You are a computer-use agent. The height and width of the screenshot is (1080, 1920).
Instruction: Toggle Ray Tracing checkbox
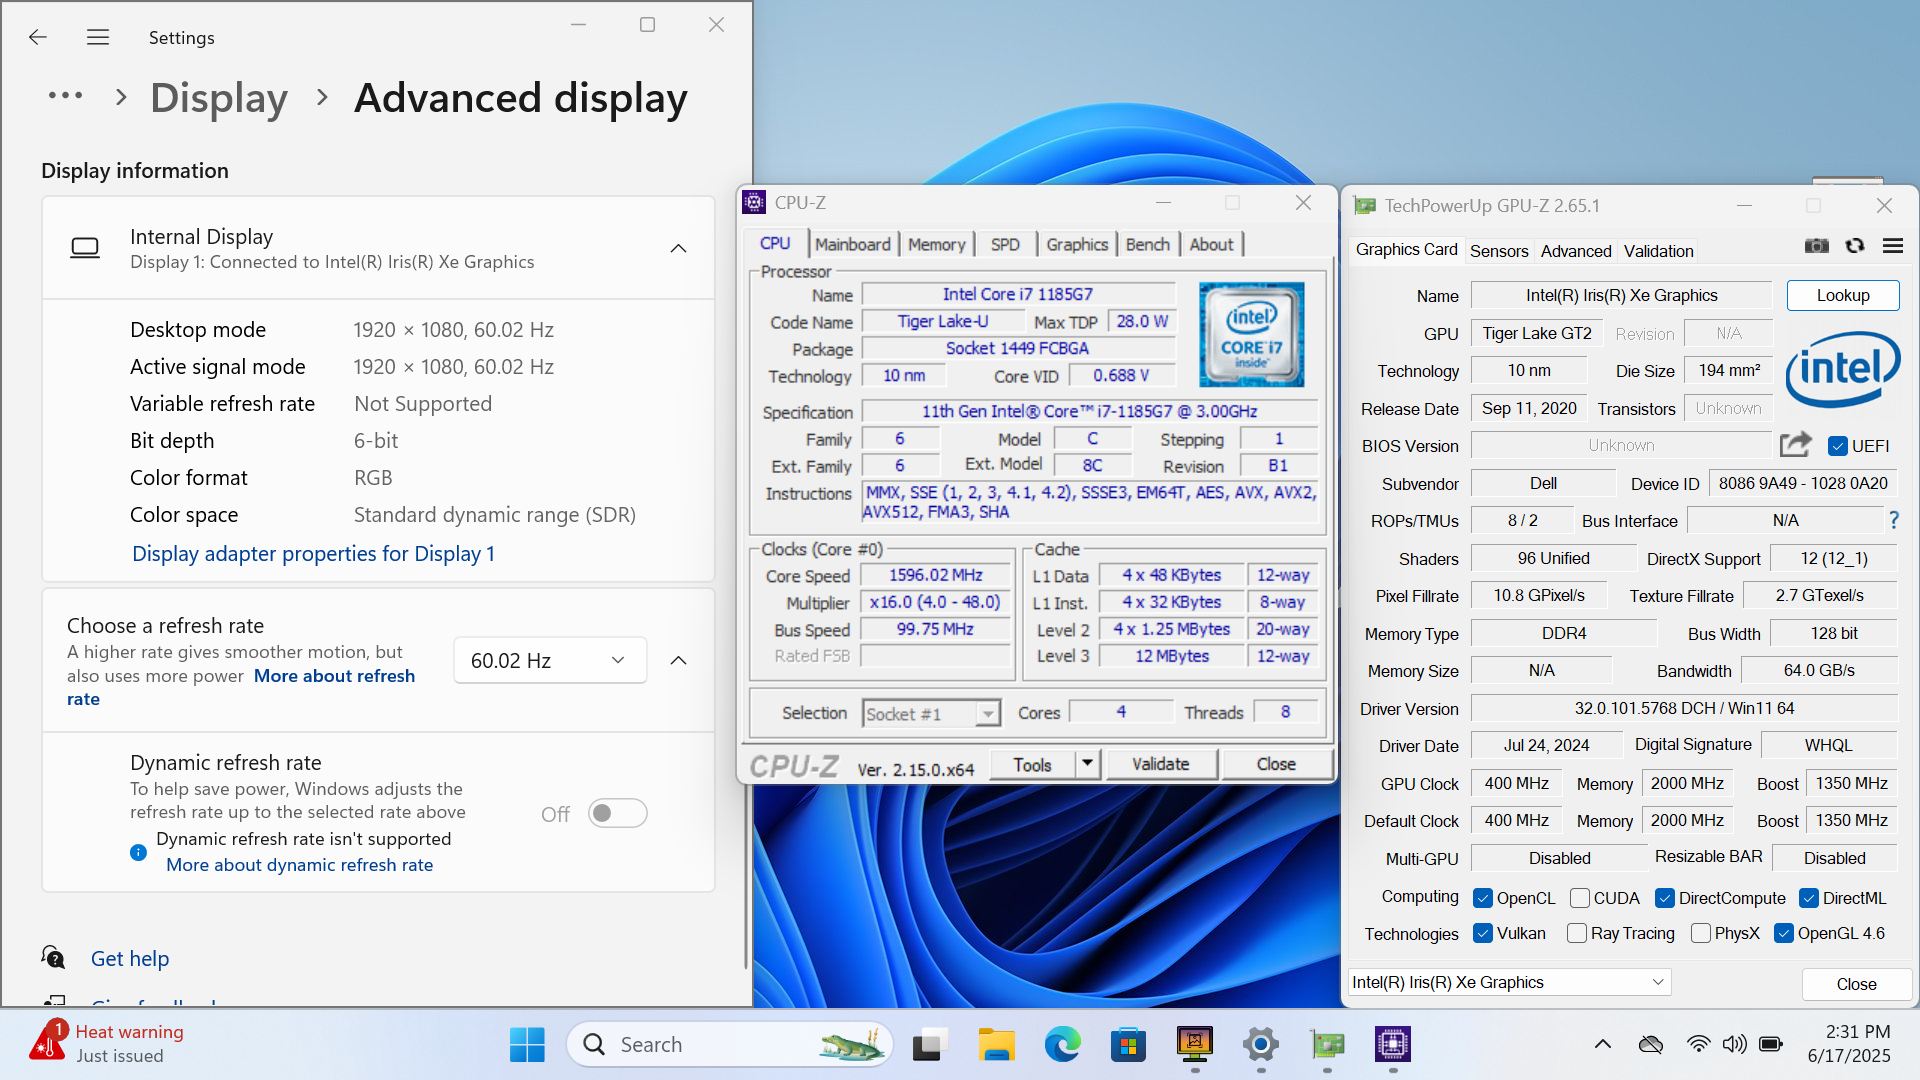[1577, 933]
